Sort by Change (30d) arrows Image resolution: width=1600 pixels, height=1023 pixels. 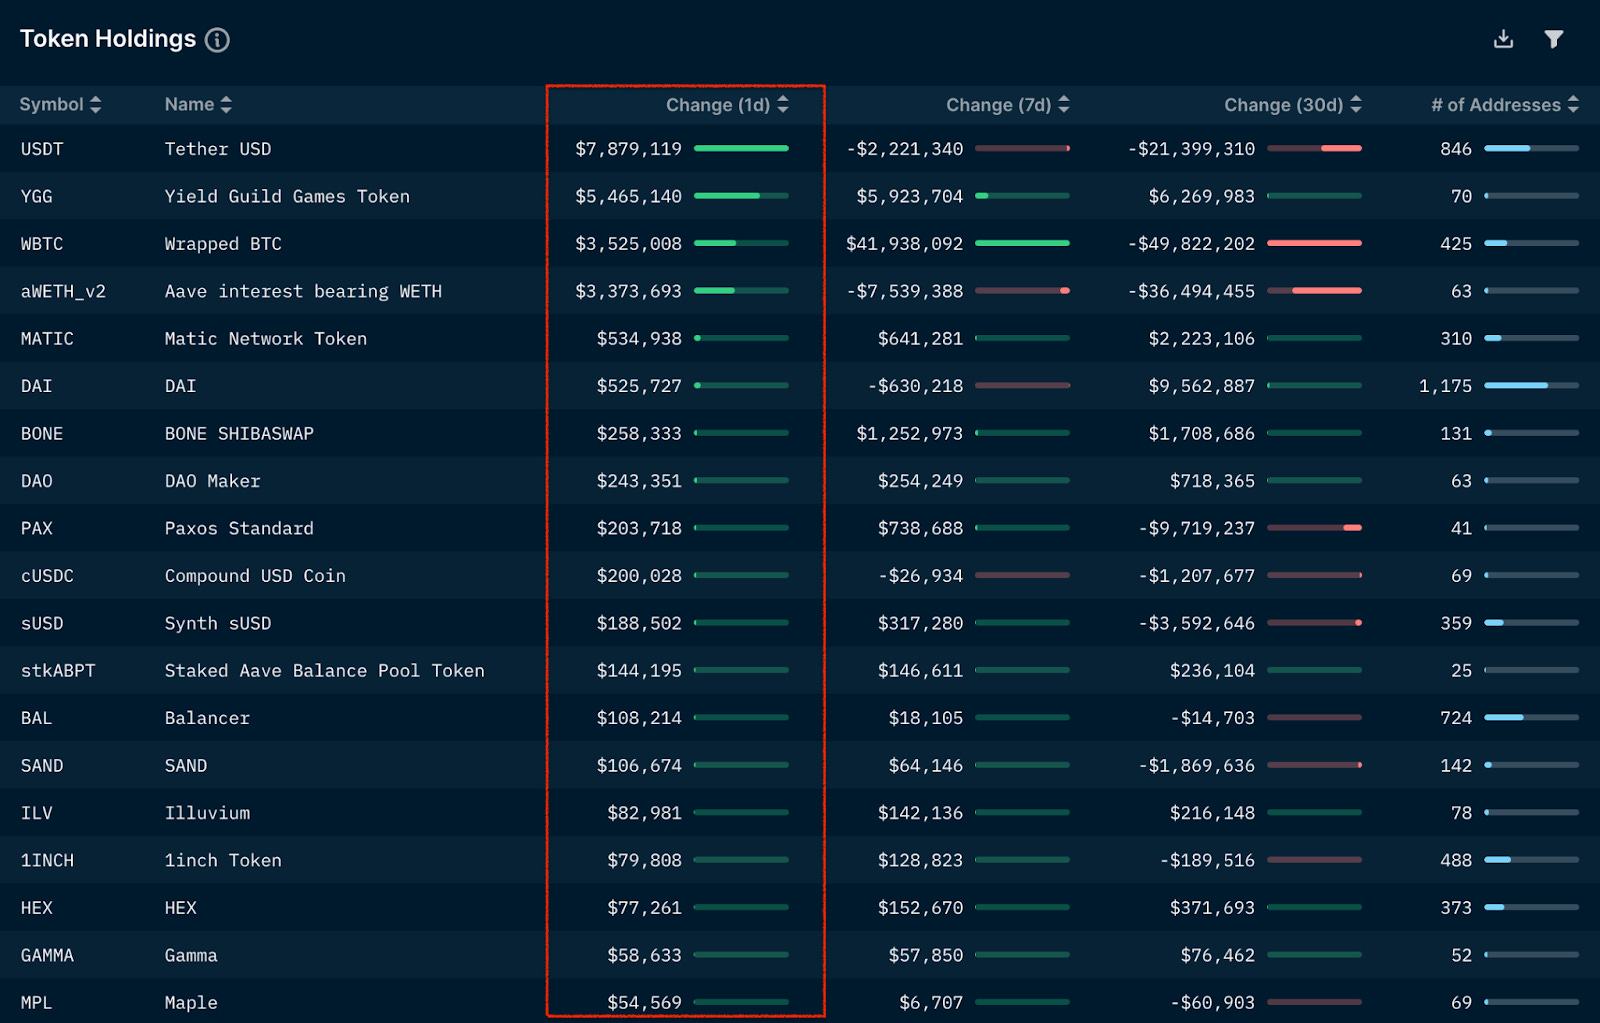click(x=1356, y=105)
